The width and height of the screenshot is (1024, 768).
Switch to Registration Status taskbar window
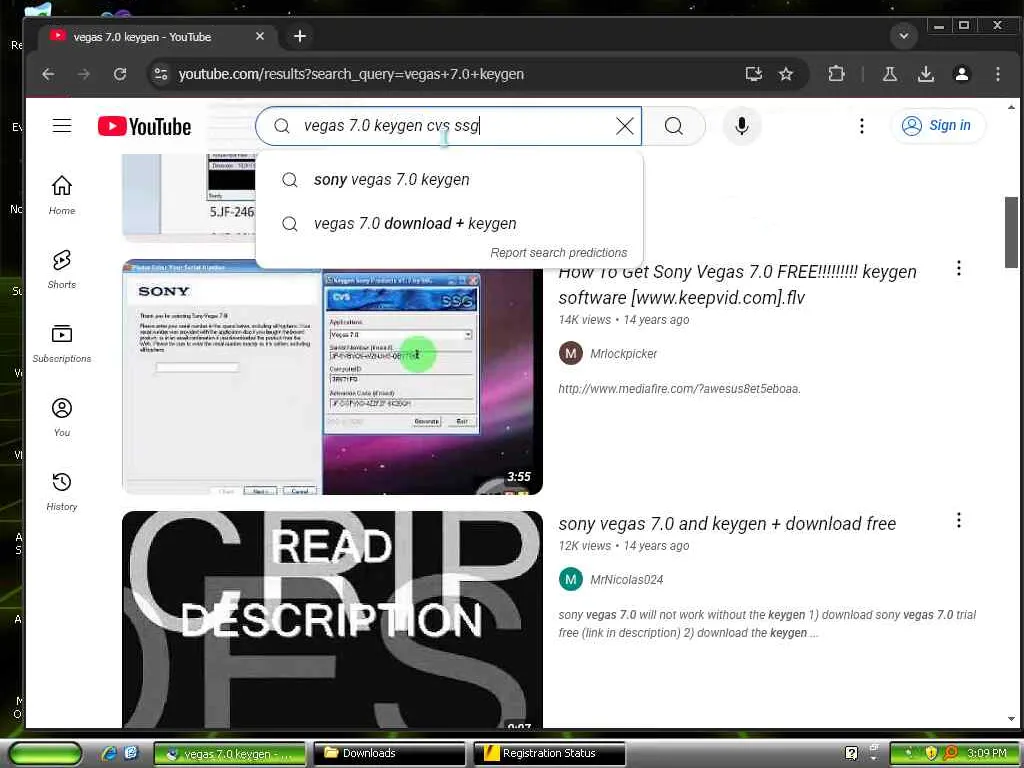549,753
